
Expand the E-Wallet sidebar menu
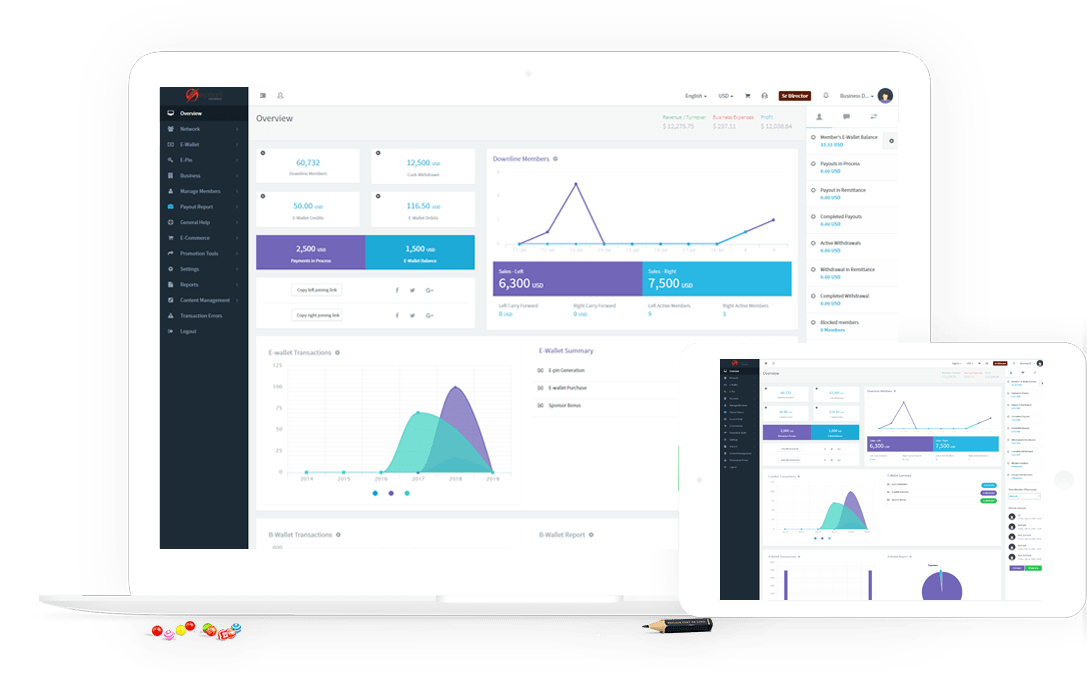[x=204, y=144]
